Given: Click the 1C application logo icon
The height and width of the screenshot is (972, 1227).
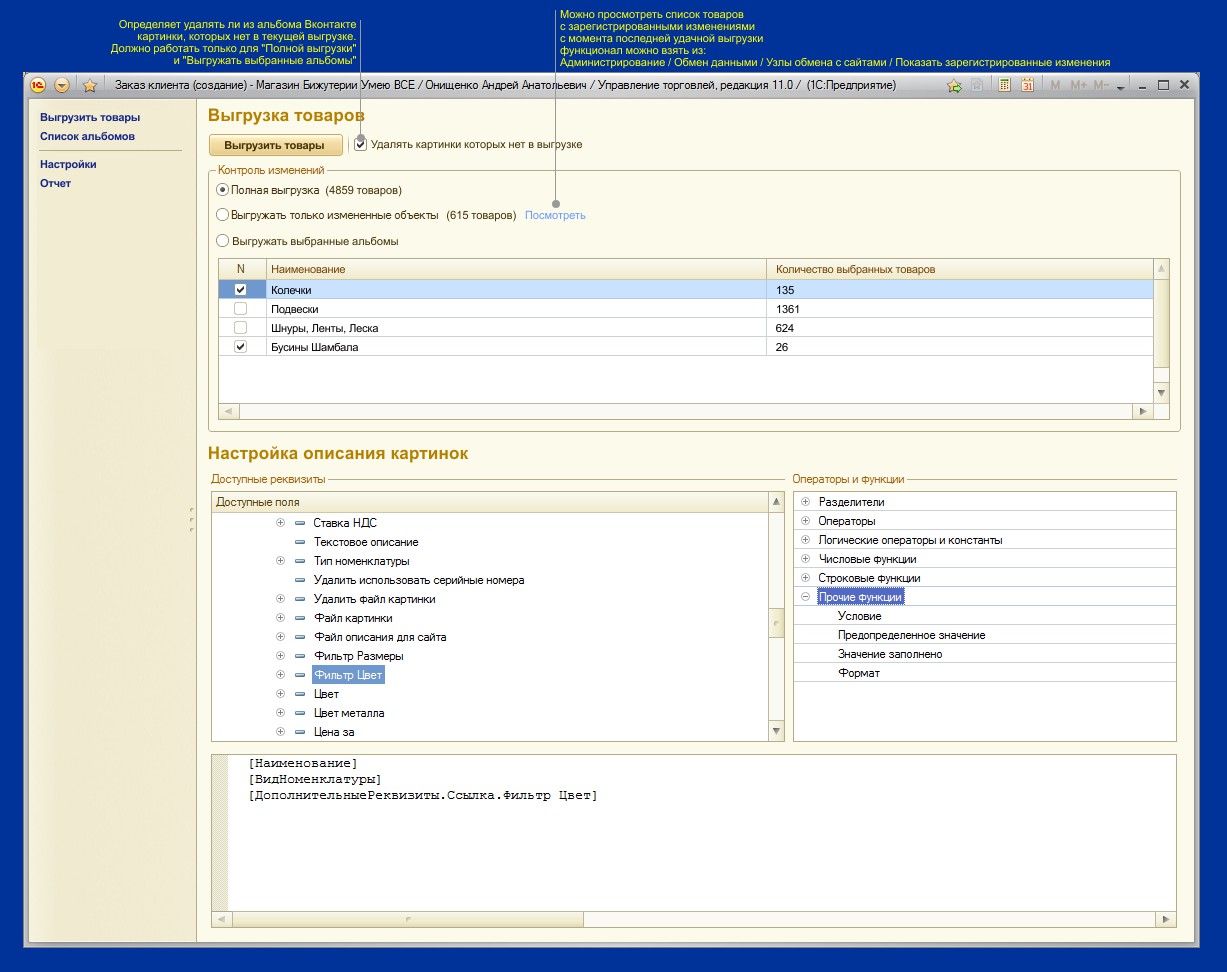Looking at the screenshot, I should 39,85.
